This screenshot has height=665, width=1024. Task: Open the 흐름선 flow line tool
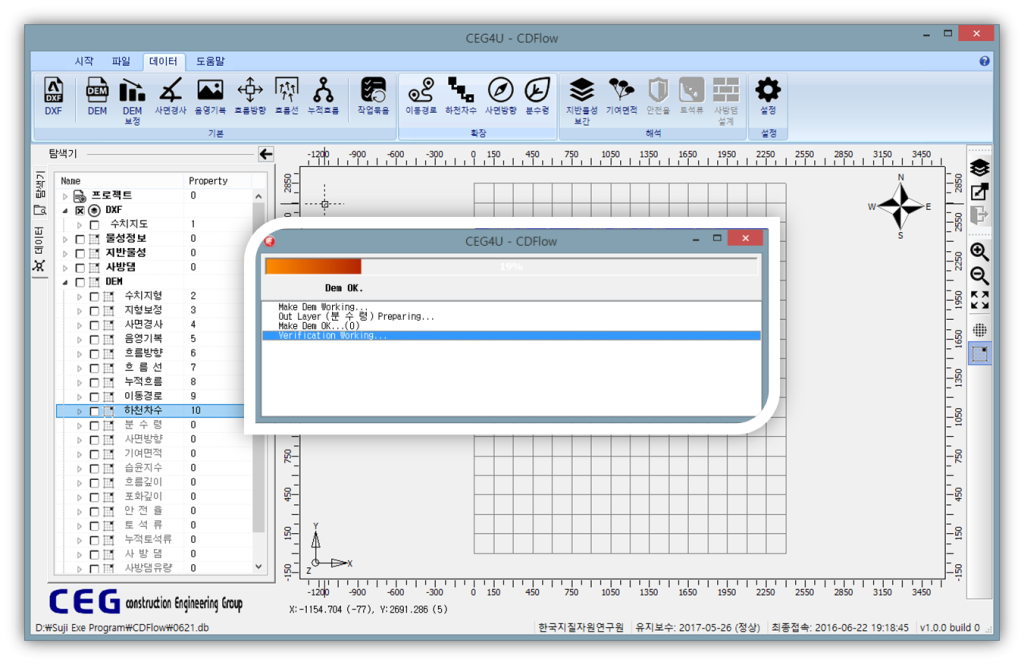click(x=287, y=96)
